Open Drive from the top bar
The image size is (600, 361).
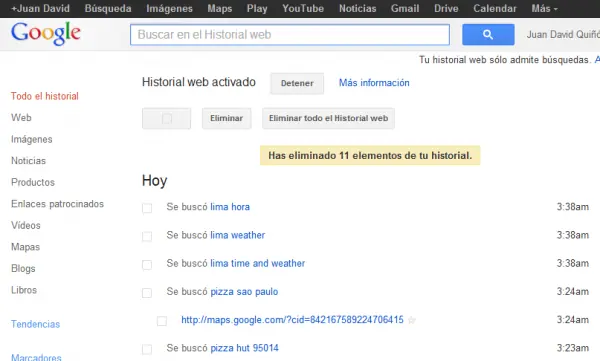446,8
